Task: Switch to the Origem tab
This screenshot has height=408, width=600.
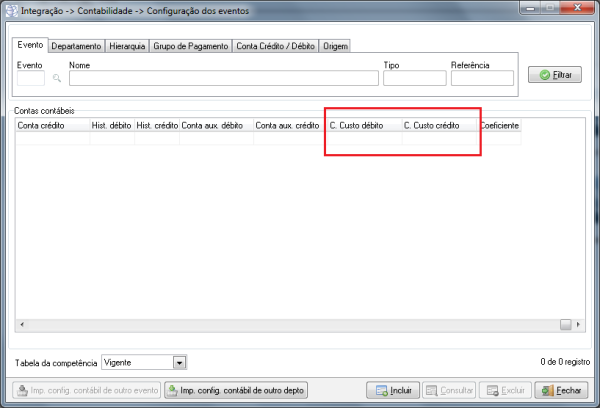Action: (x=336, y=46)
